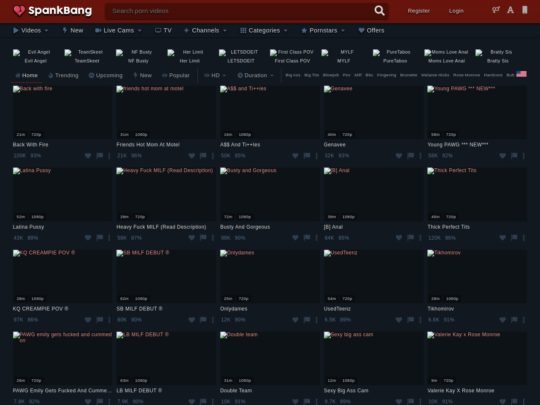Focus the search videos input field

[x=239, y=11]
